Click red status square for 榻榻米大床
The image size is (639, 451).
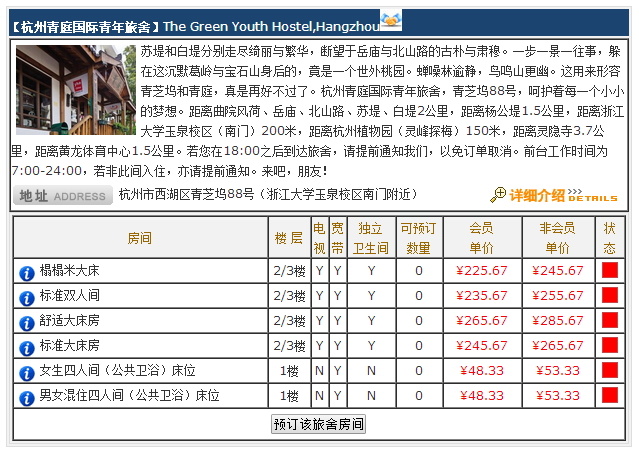[x=610, y=270]
